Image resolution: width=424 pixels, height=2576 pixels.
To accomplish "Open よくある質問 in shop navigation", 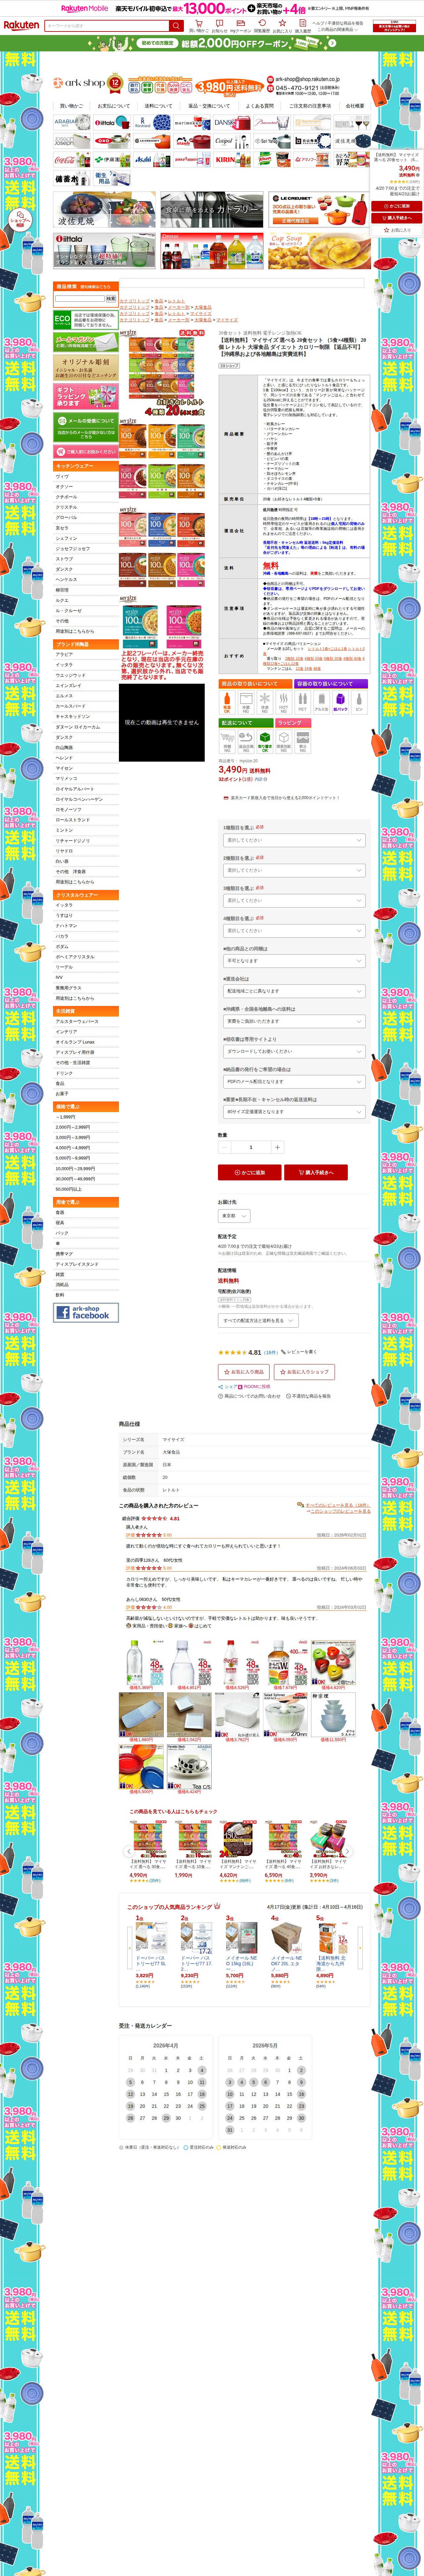I will coord(260,106).
